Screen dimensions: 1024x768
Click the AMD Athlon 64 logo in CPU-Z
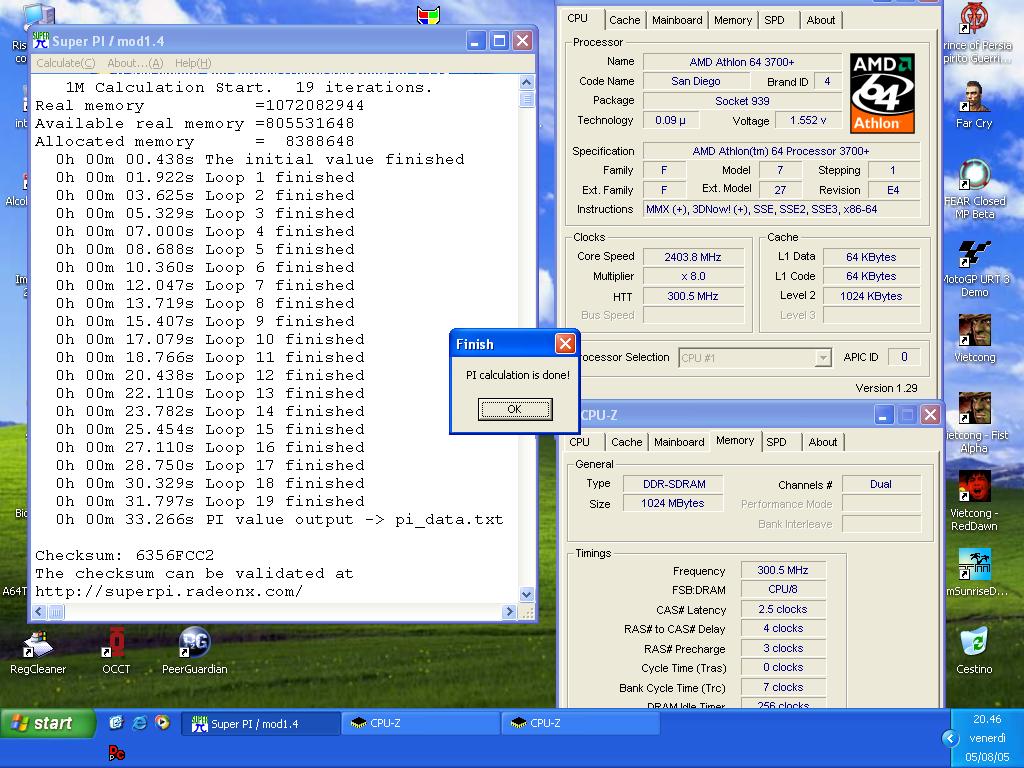click(882, 93)
